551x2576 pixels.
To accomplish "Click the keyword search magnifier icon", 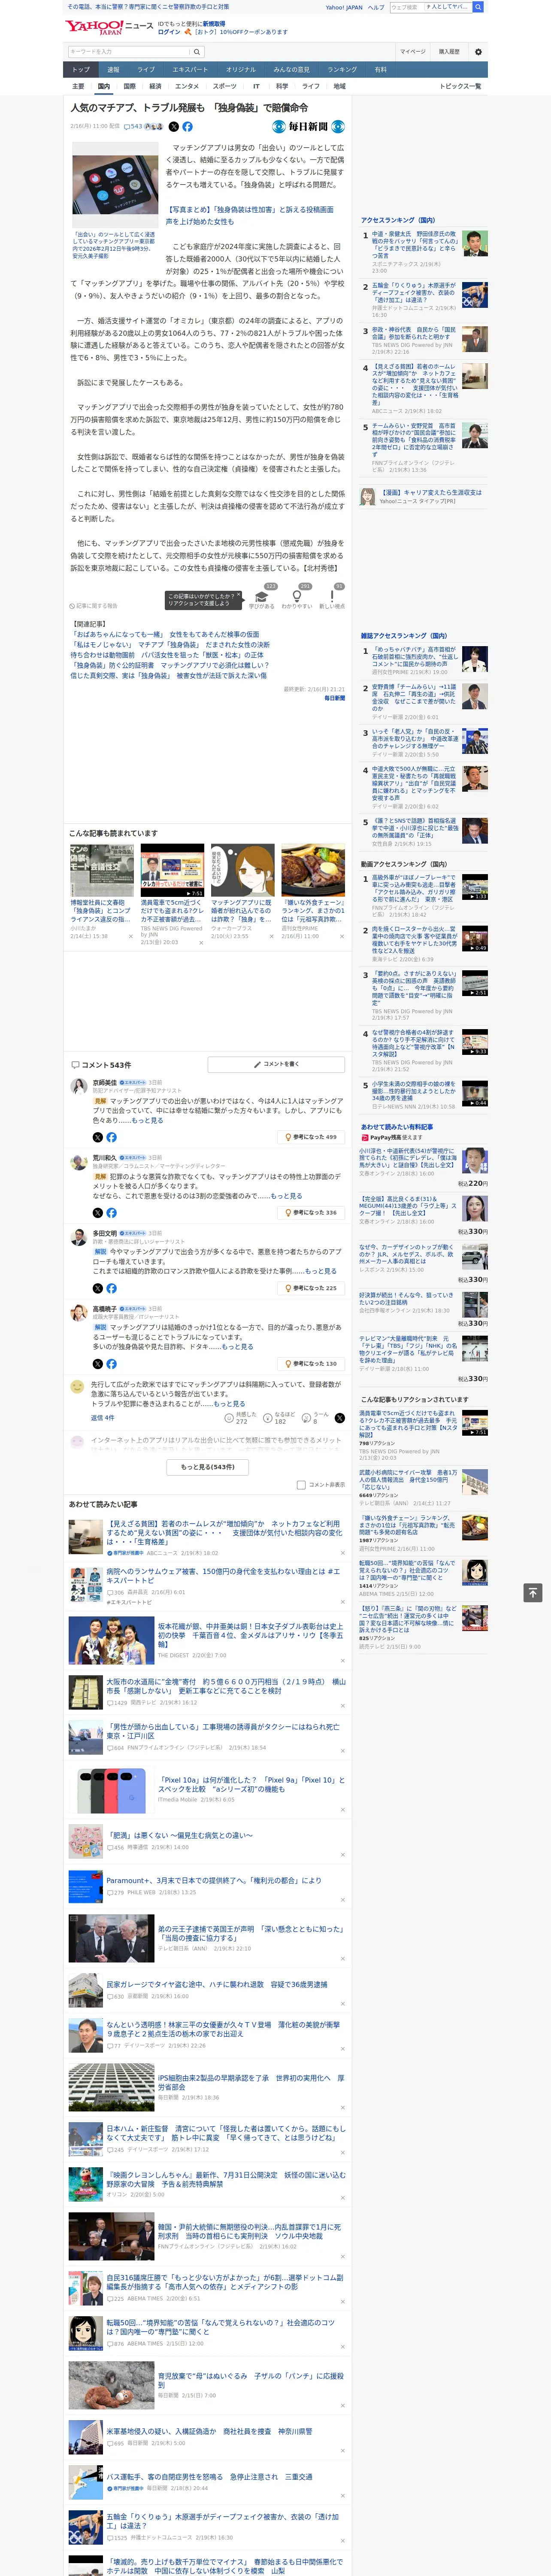I will pos(198,51).
